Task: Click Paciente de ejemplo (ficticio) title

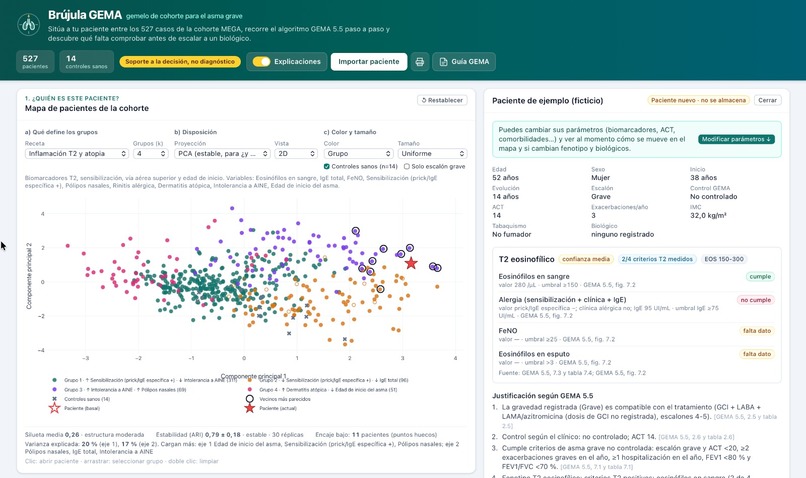Action: (x=547, y=101)
